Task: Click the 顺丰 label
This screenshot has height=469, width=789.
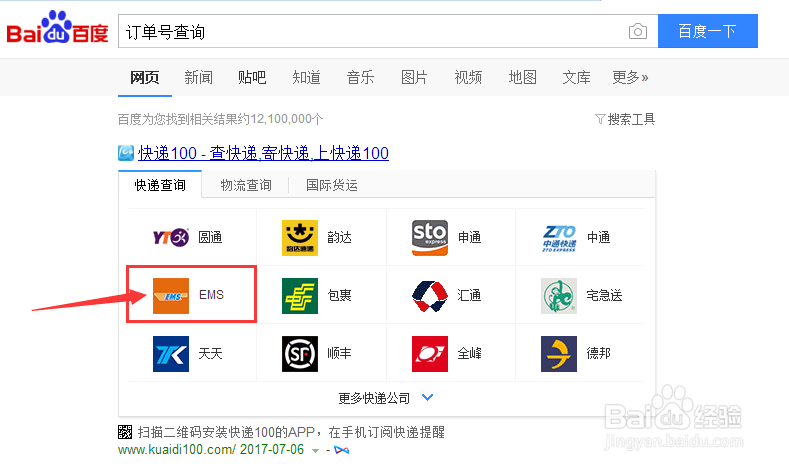Action: 340,353
